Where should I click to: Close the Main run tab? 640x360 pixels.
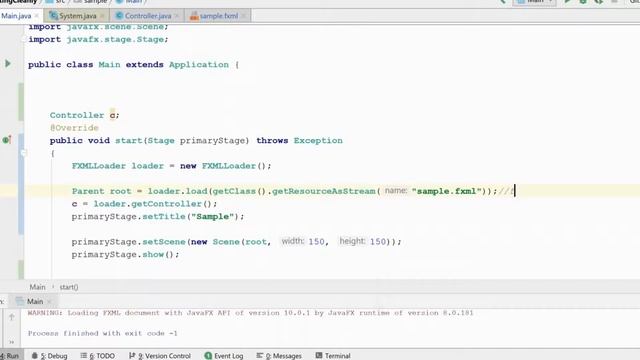[49, 302]
